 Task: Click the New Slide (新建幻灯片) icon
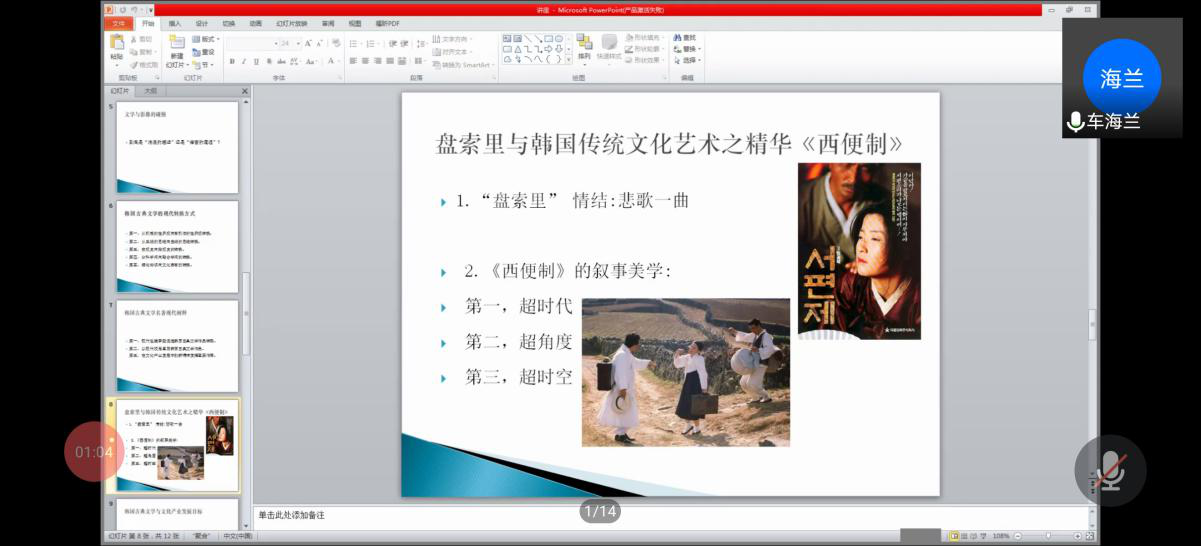tap(177, 43)
